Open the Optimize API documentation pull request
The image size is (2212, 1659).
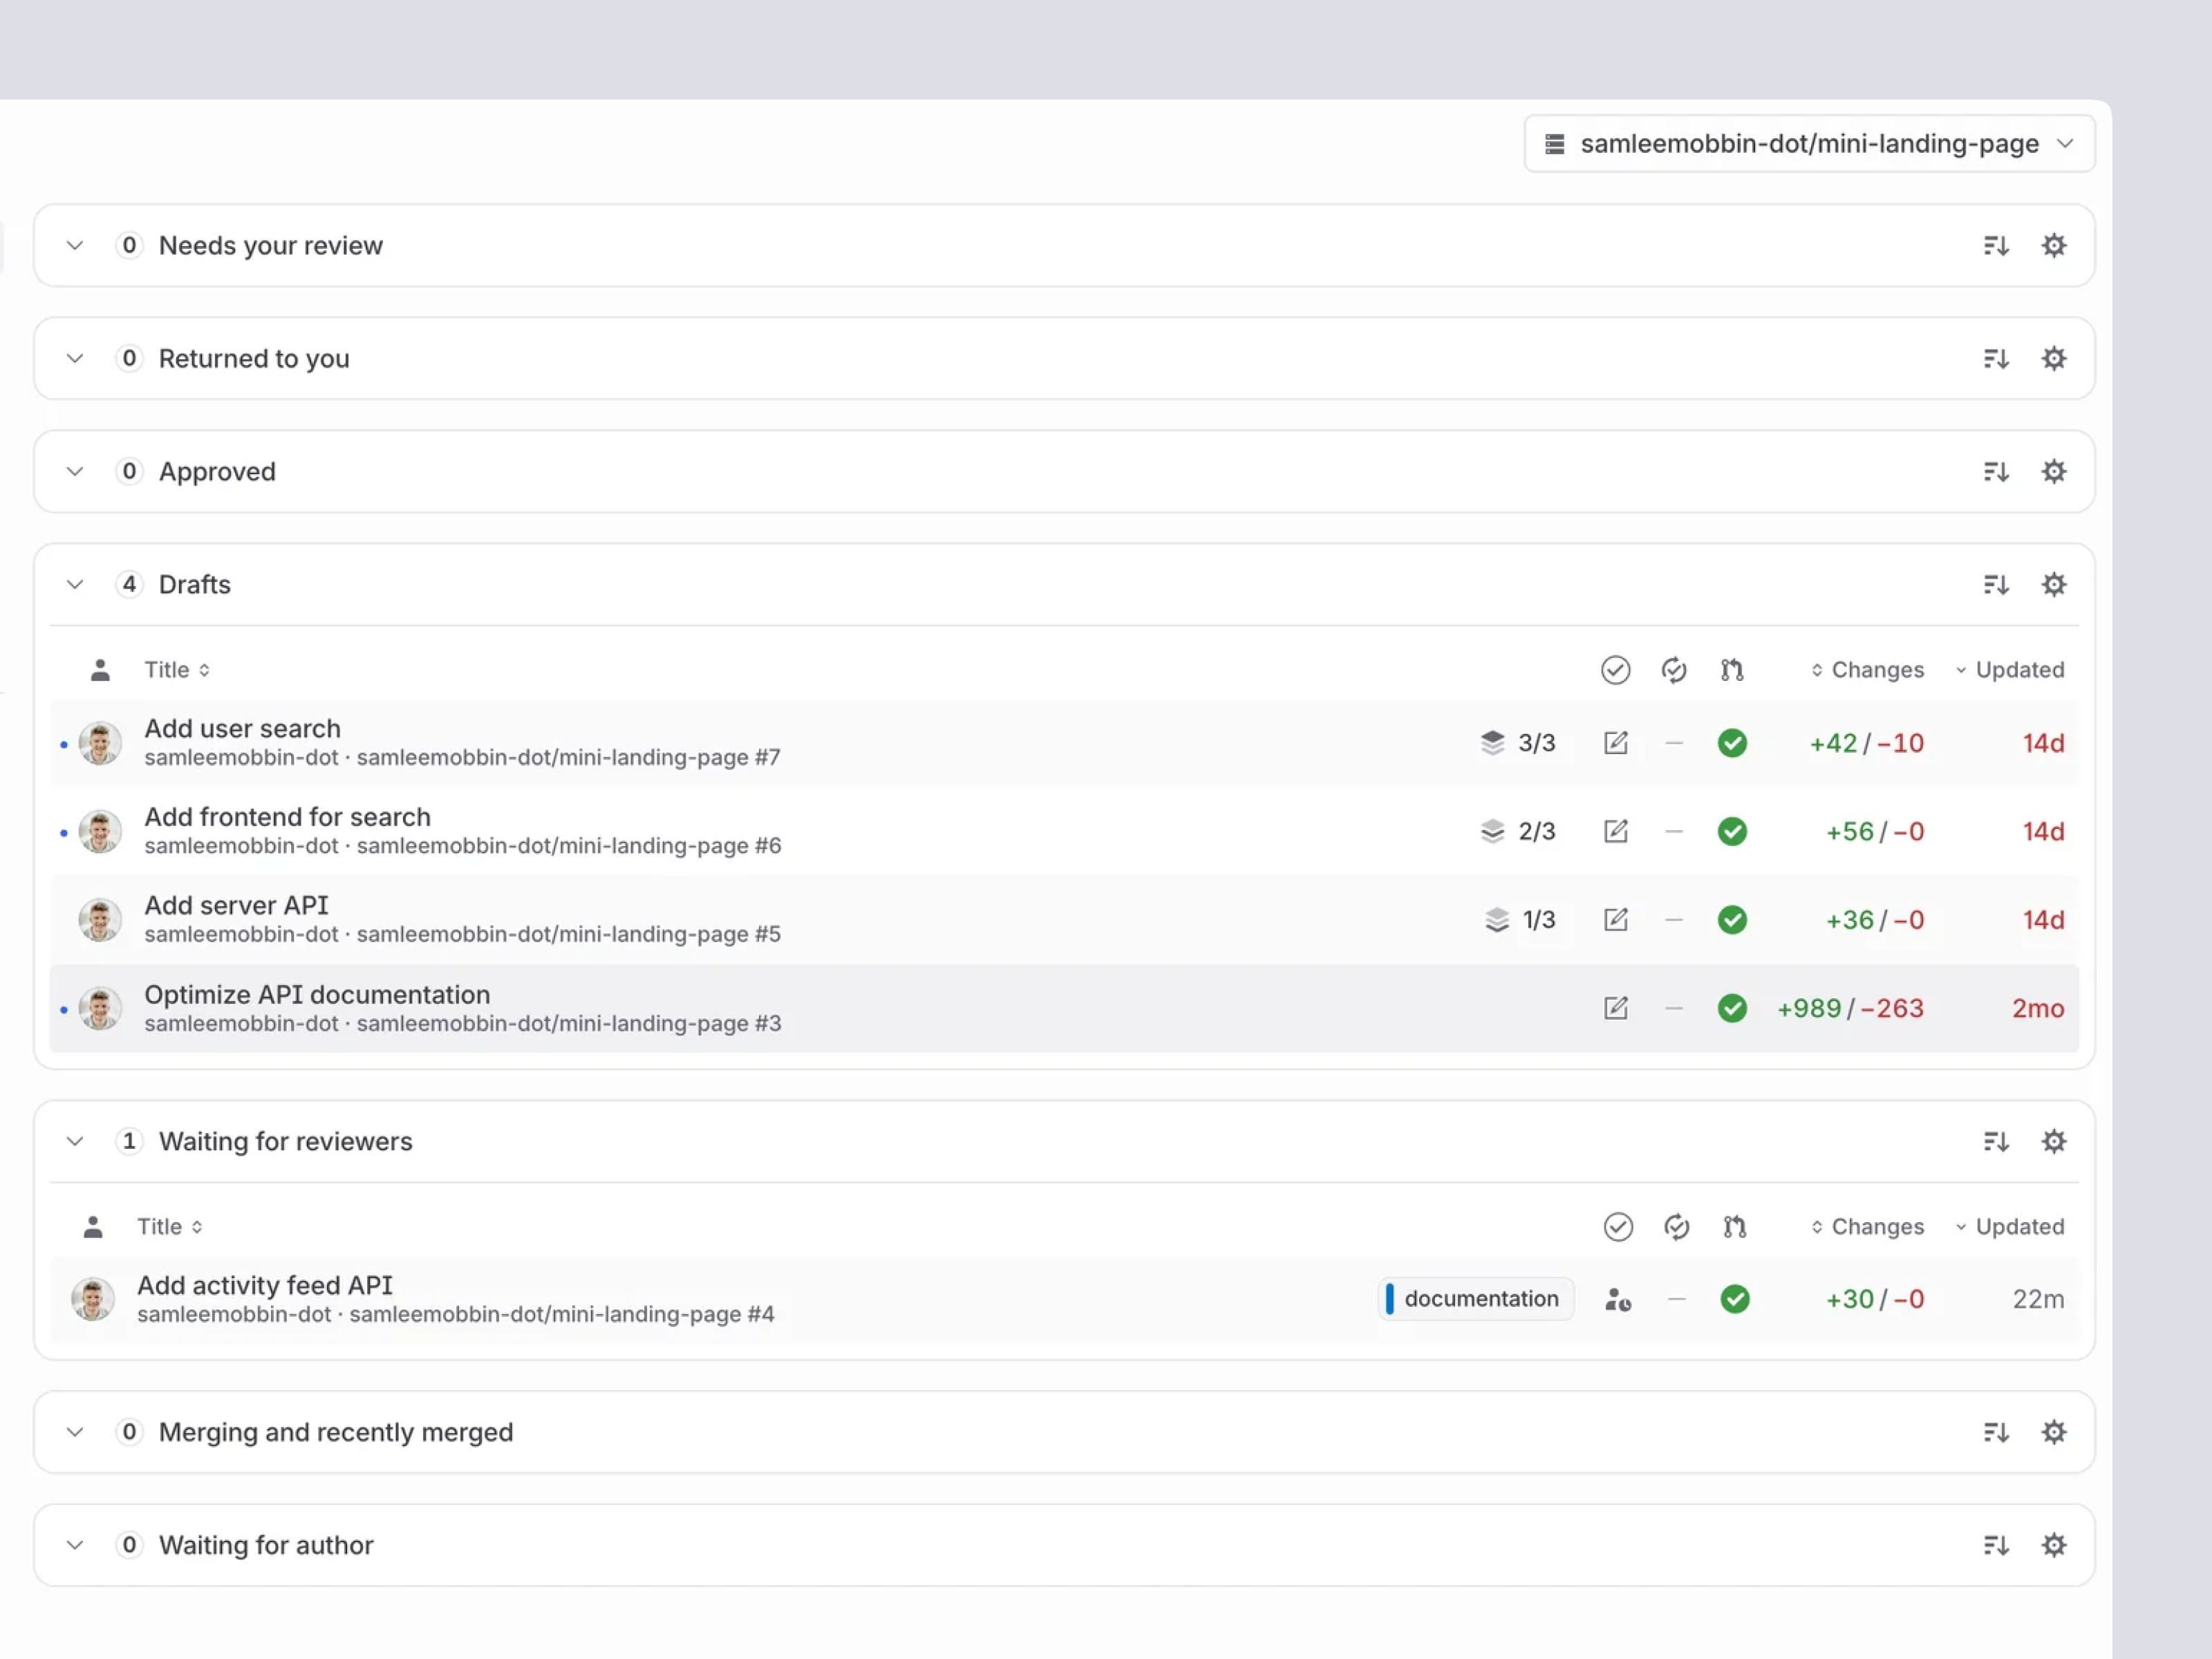point(317,994)
